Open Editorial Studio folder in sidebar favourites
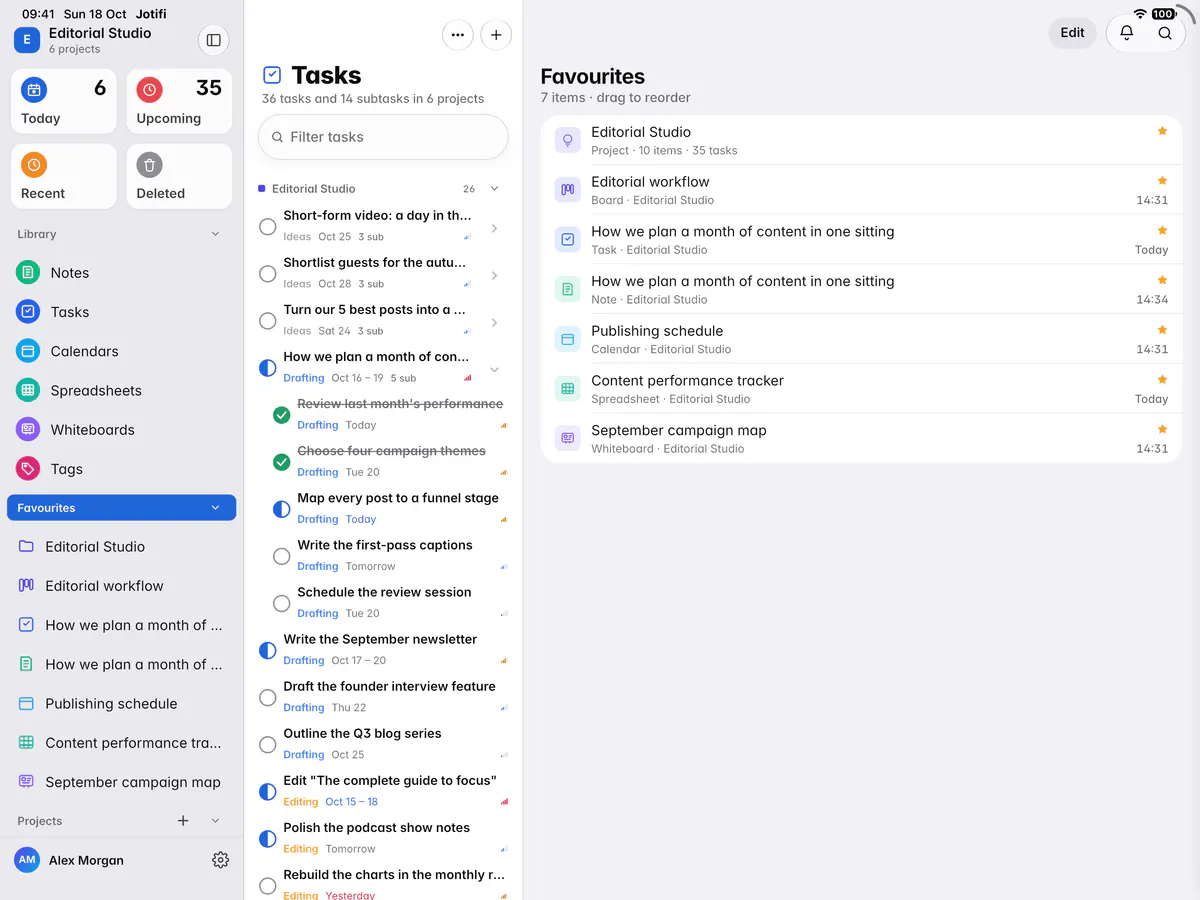The image size is (1200, 900). [x=122, y=547]
